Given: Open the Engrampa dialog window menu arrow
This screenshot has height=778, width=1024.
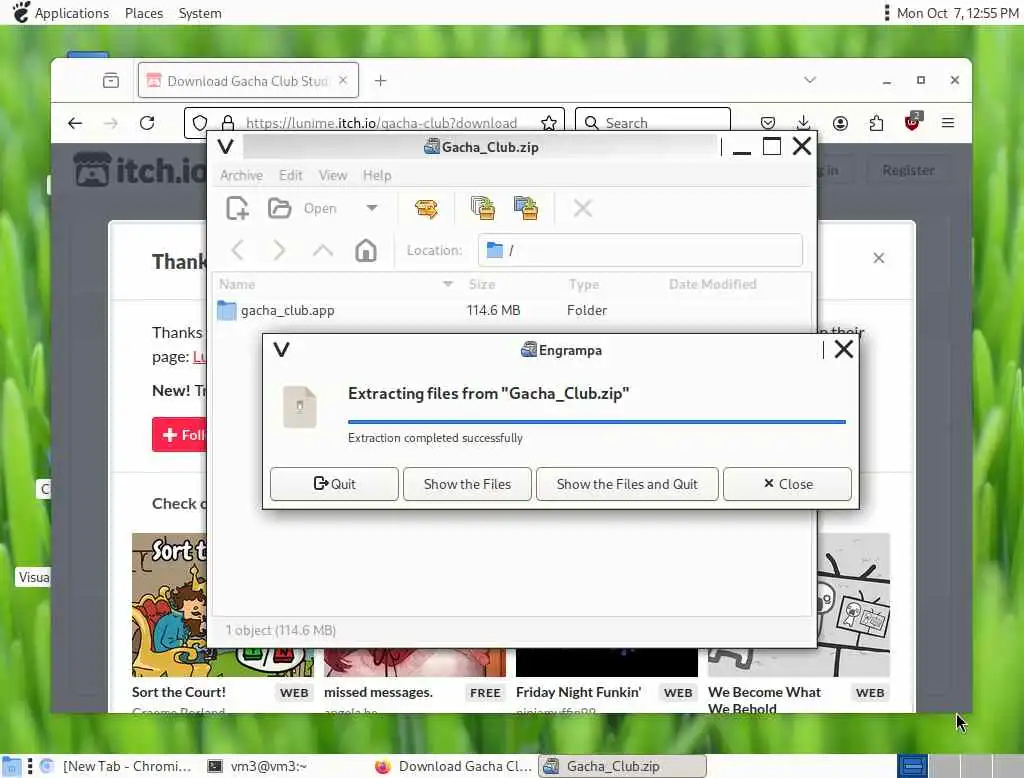Looking at the screenshot, I should (281, 349).
